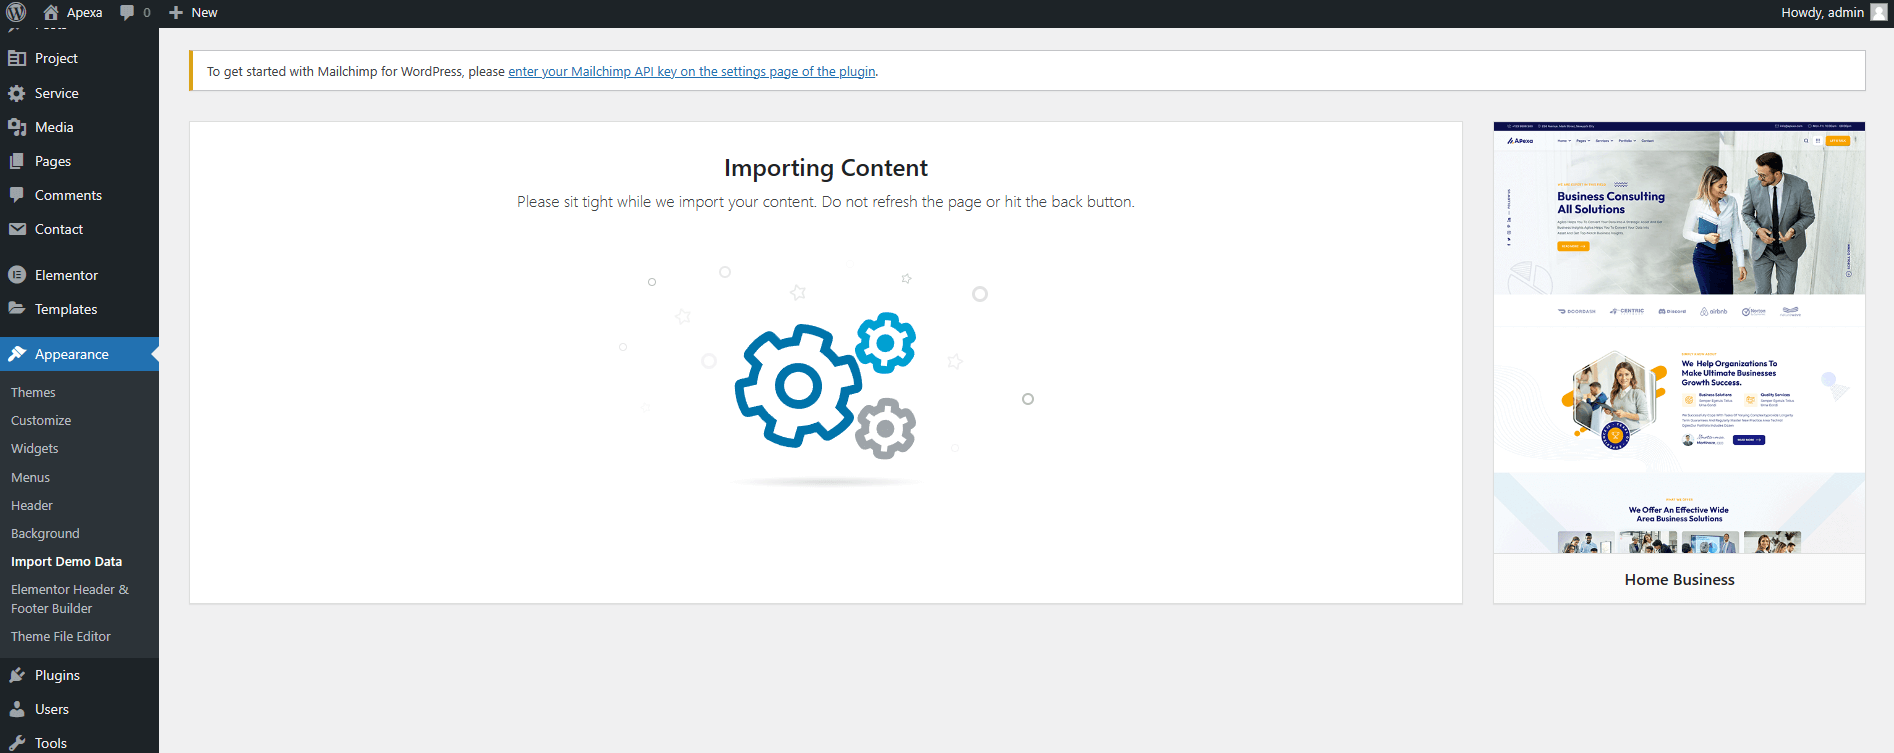Open the Pages menu

pyautogui.click(x=53, y=161)
